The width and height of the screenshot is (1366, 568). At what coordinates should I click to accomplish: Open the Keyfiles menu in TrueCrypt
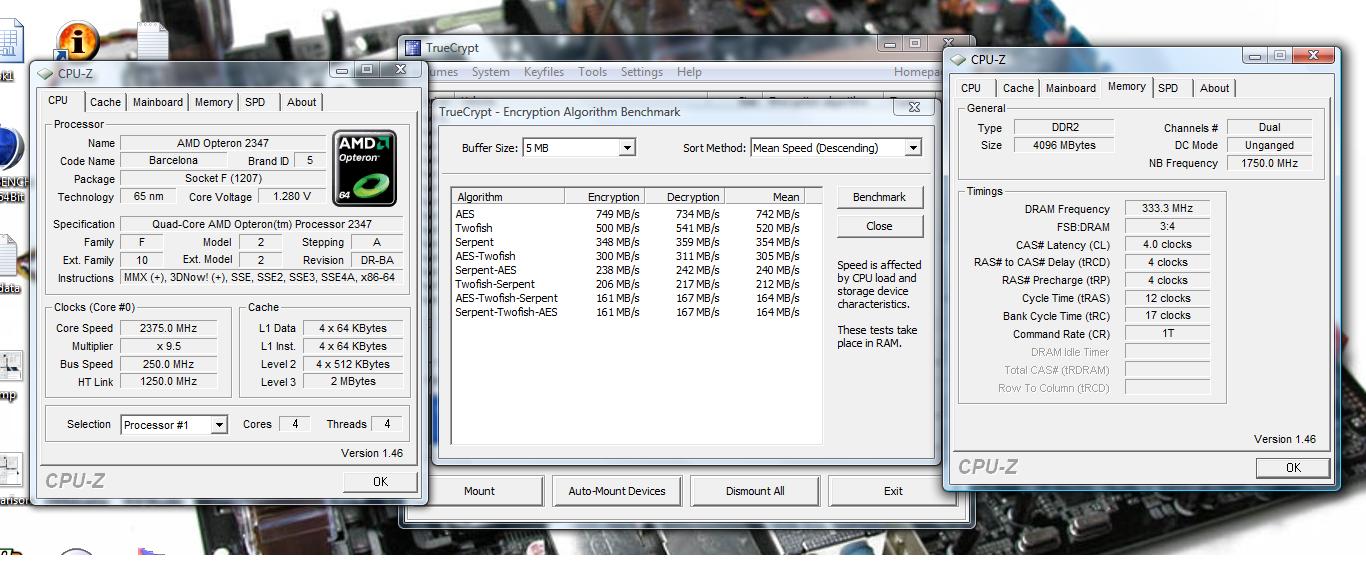[544, 72]
